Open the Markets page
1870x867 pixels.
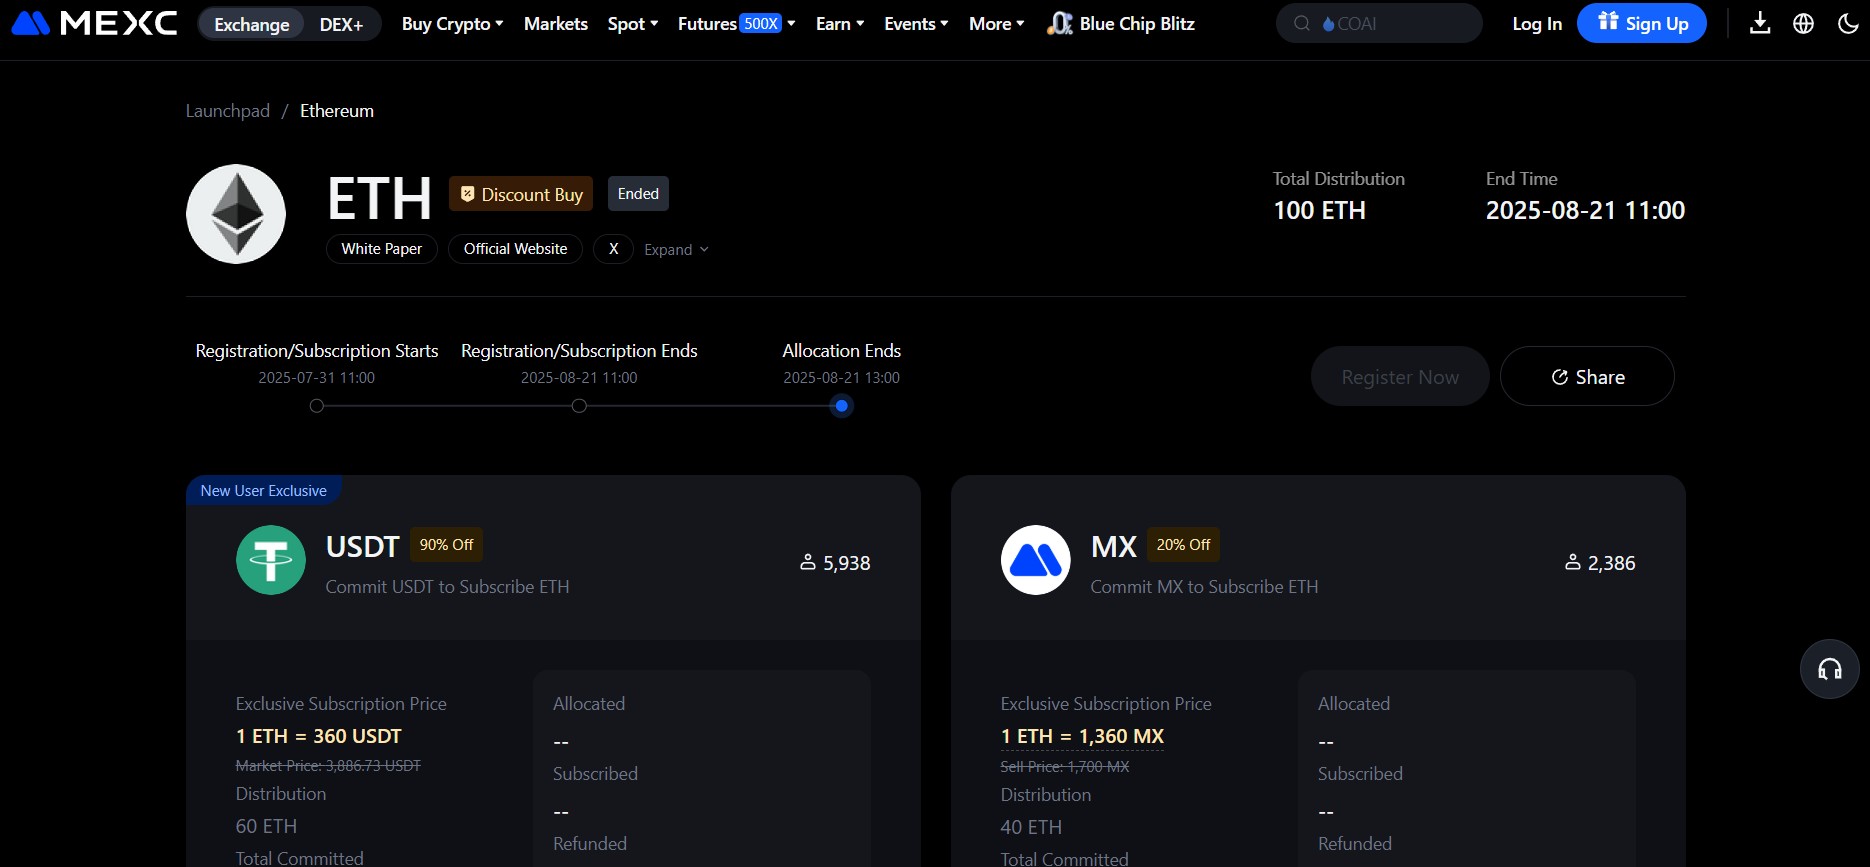coord(556,23)
